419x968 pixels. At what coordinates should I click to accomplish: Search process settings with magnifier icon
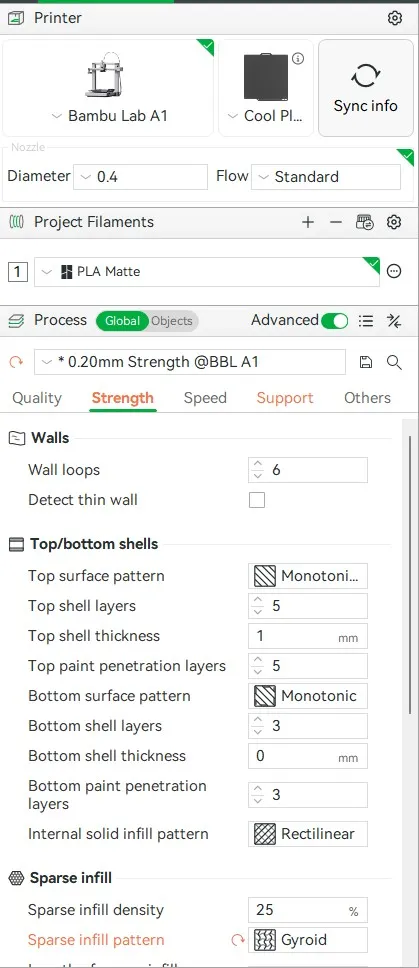[394, 362]
